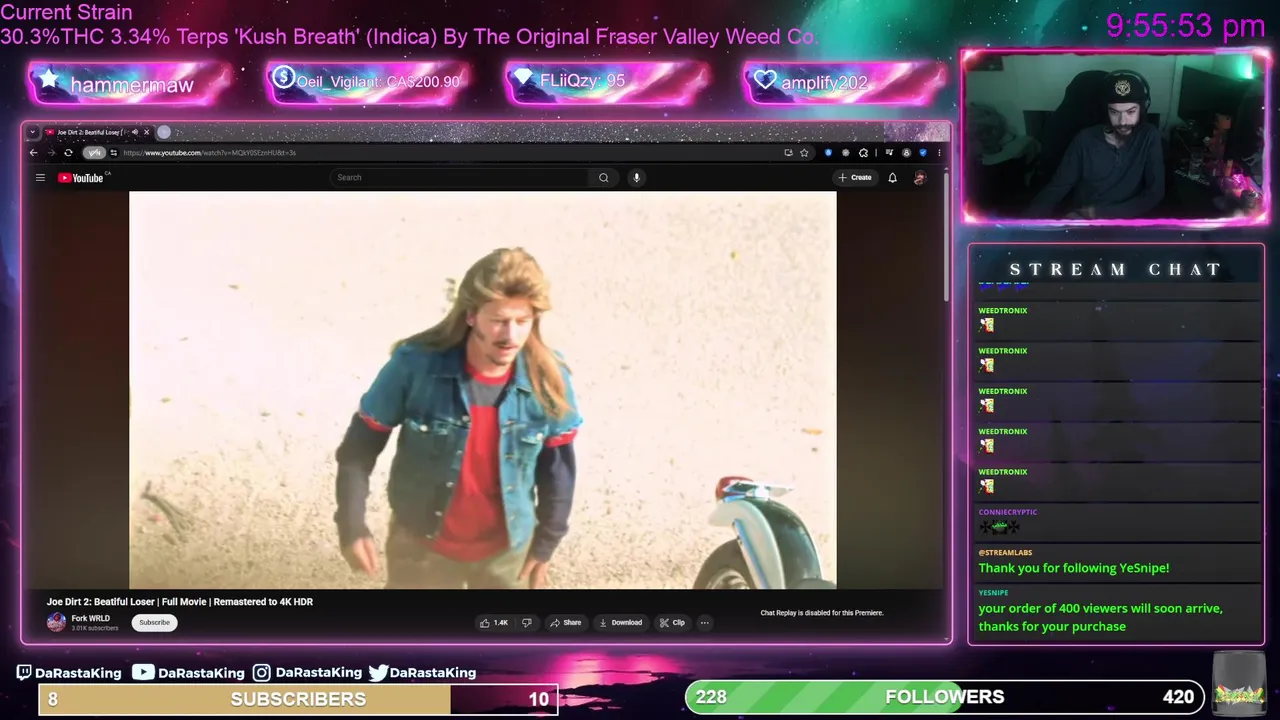Image resolution: width=1280 pixels, height=720 pixels.
Task: Click the Instagram DaRastaKing handle
Action: point(307,673)
